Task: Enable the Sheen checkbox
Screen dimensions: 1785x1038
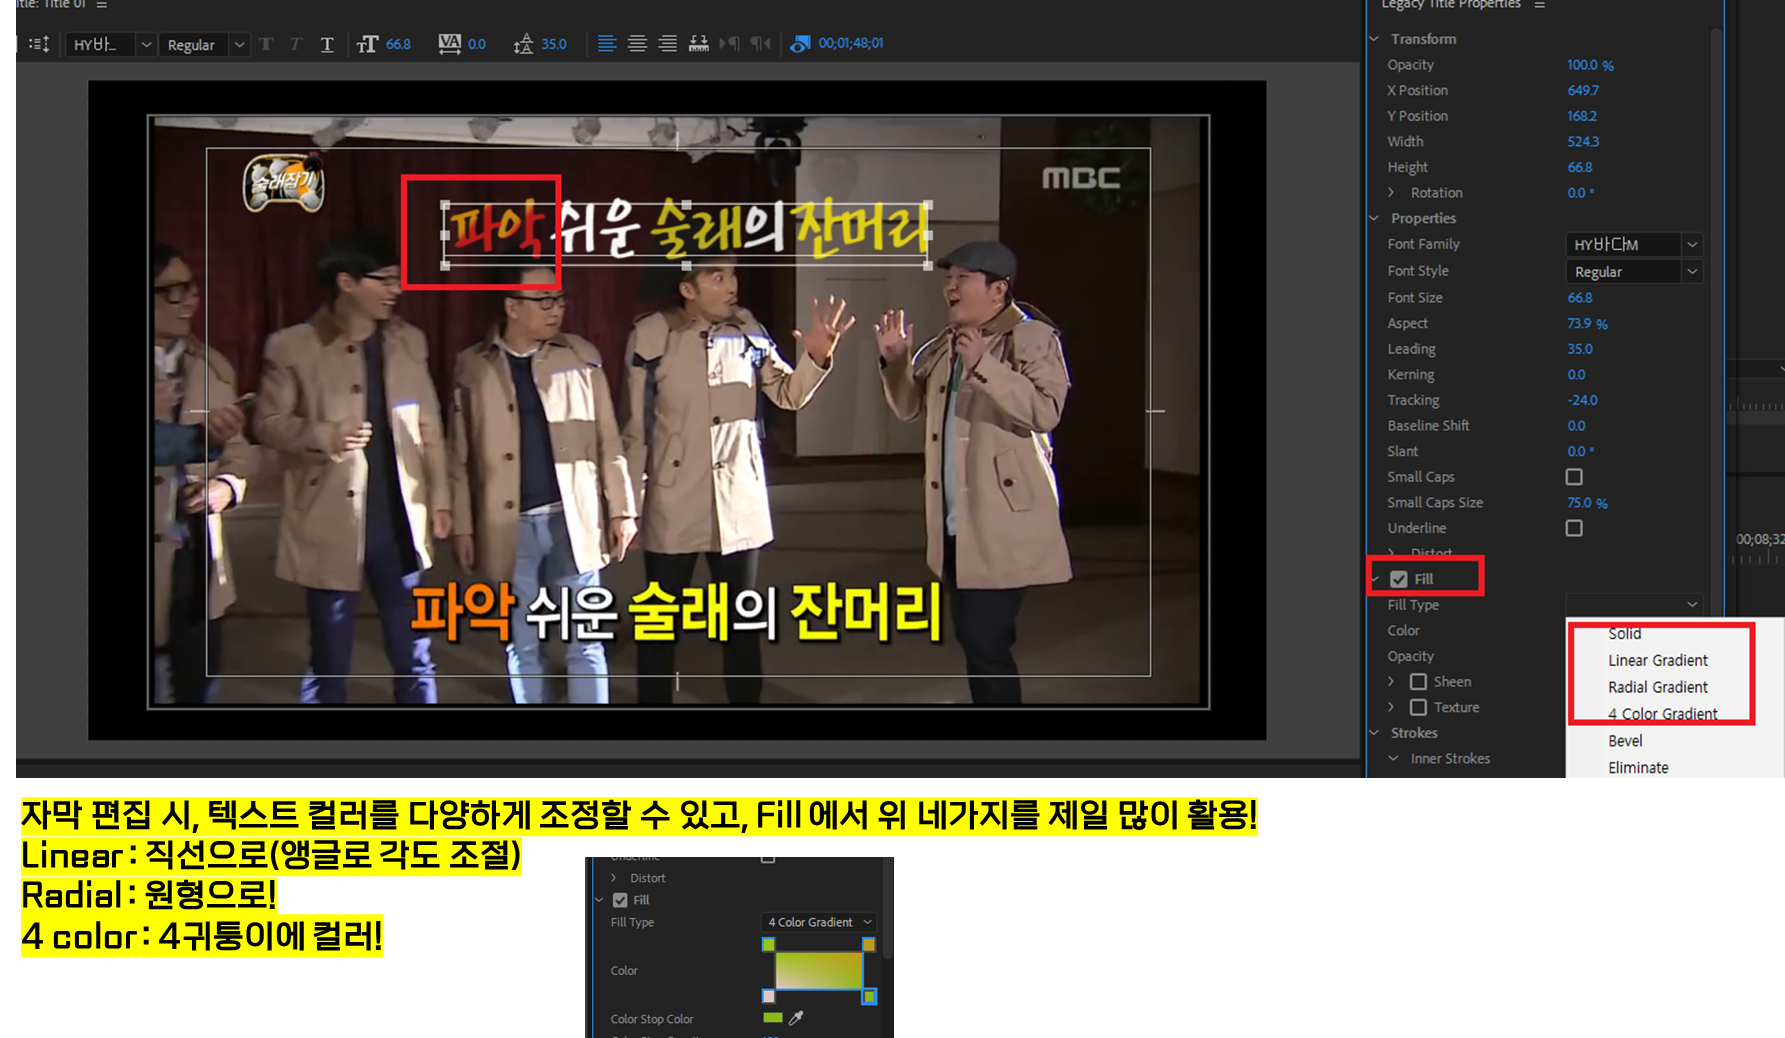Action: tap(1418, 682)
